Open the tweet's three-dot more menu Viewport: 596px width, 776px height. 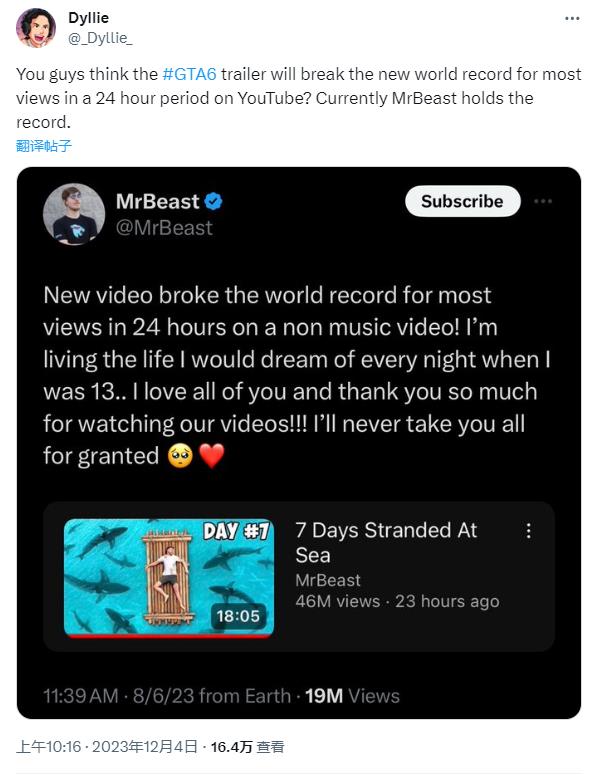point(572,18)
